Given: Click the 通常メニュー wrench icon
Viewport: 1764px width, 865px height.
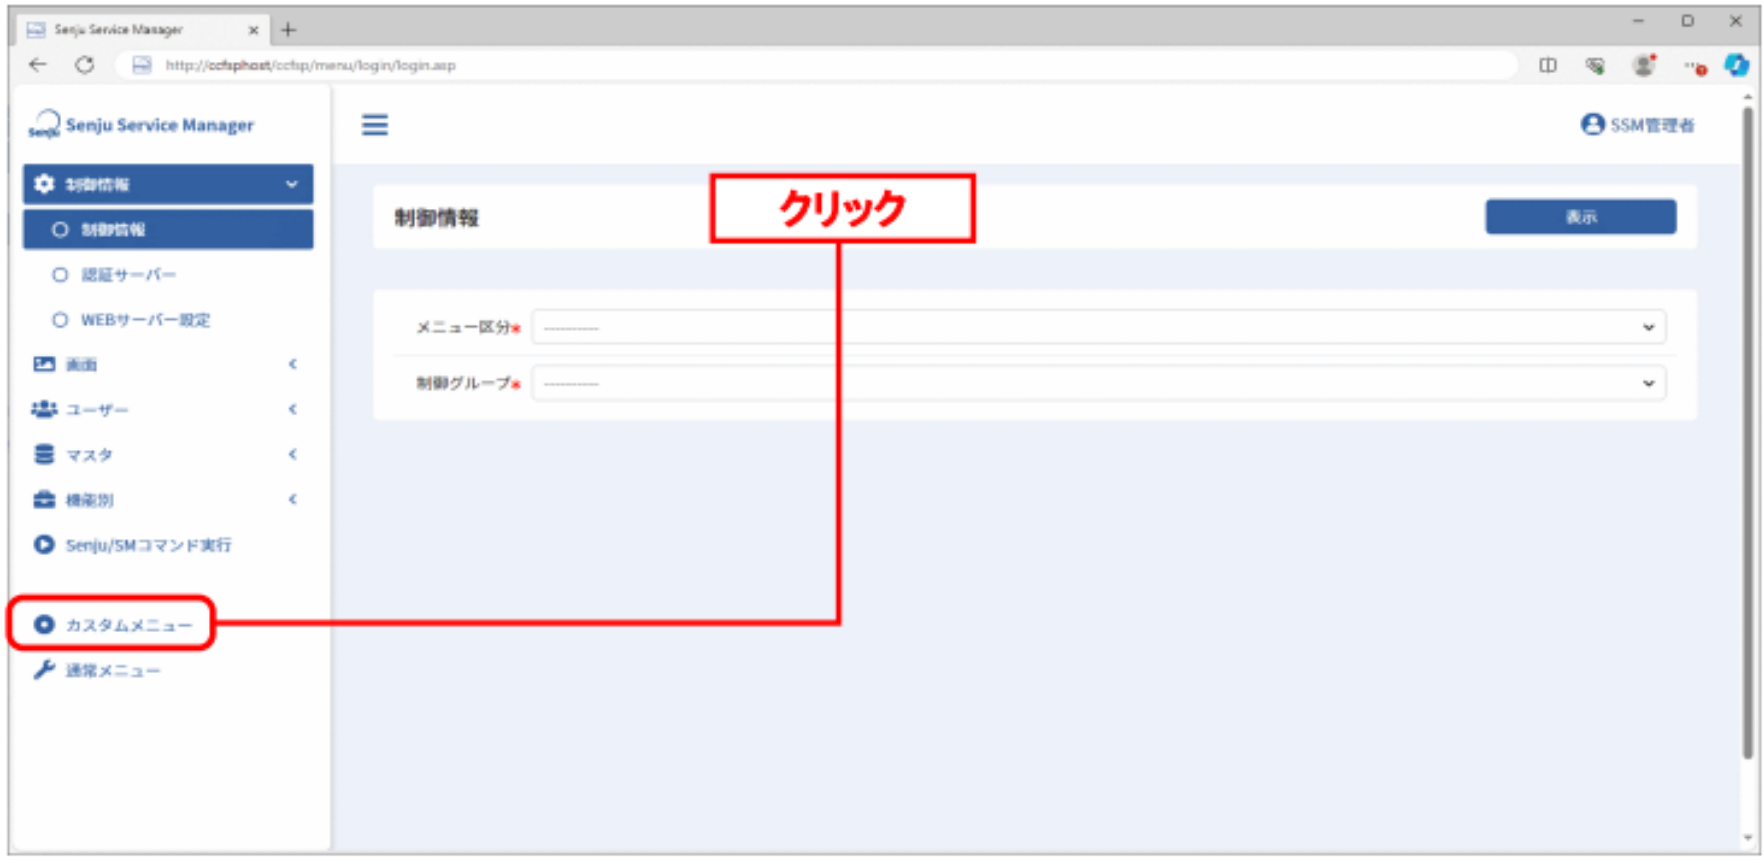Looking at the screenshot, I should [44, 670].
